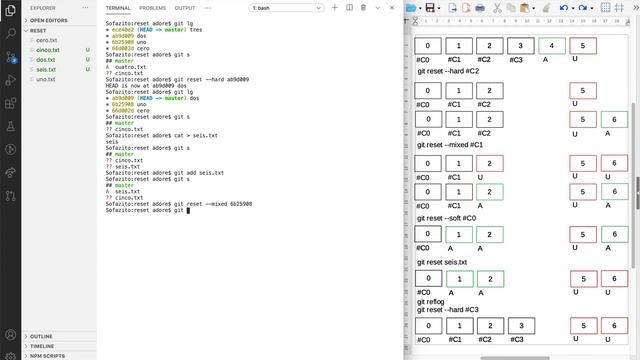This screenshot has height=360, width=640.
Task: Click the snap guides hash icon
Action: tap(619, 8)
